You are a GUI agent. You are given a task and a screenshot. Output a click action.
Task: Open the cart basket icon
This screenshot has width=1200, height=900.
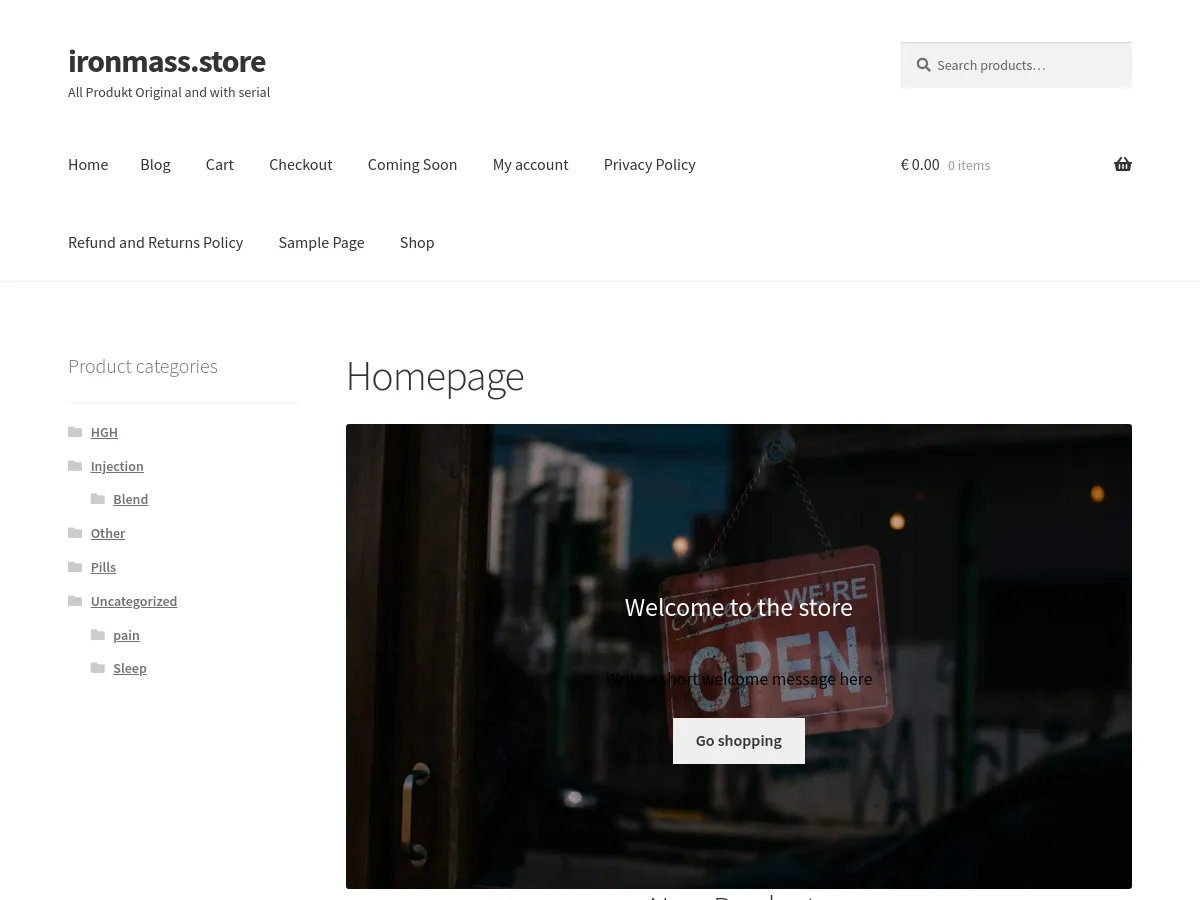click(1122, 164)
